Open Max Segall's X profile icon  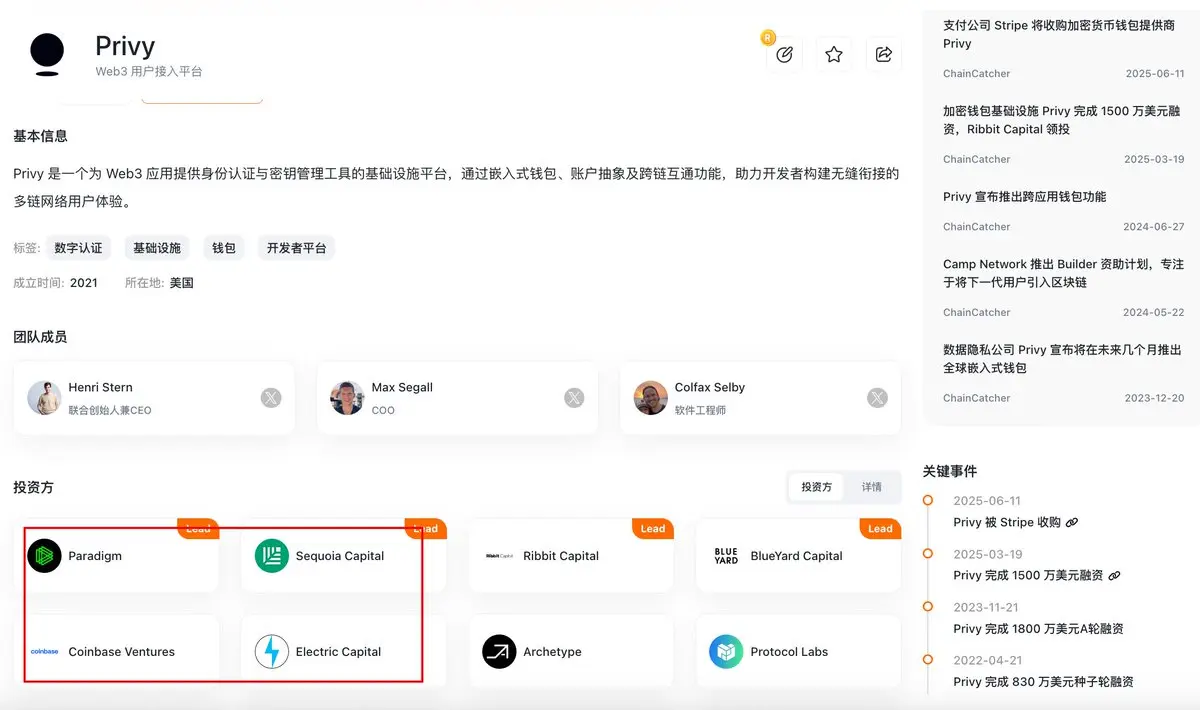[x=574, y=398]
